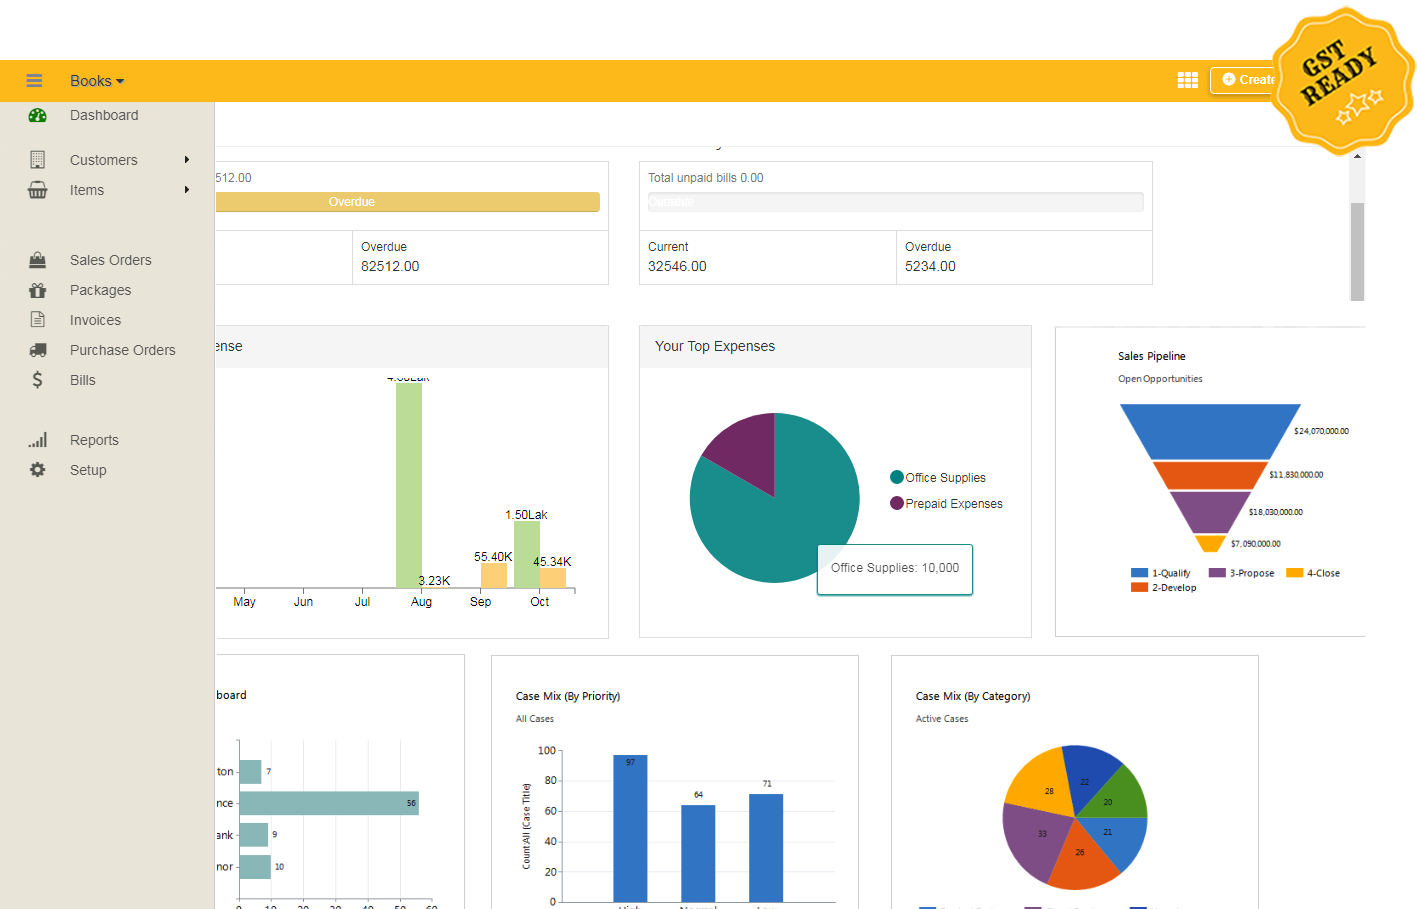Toggle Office Supplies legend dot

[897, 477]
